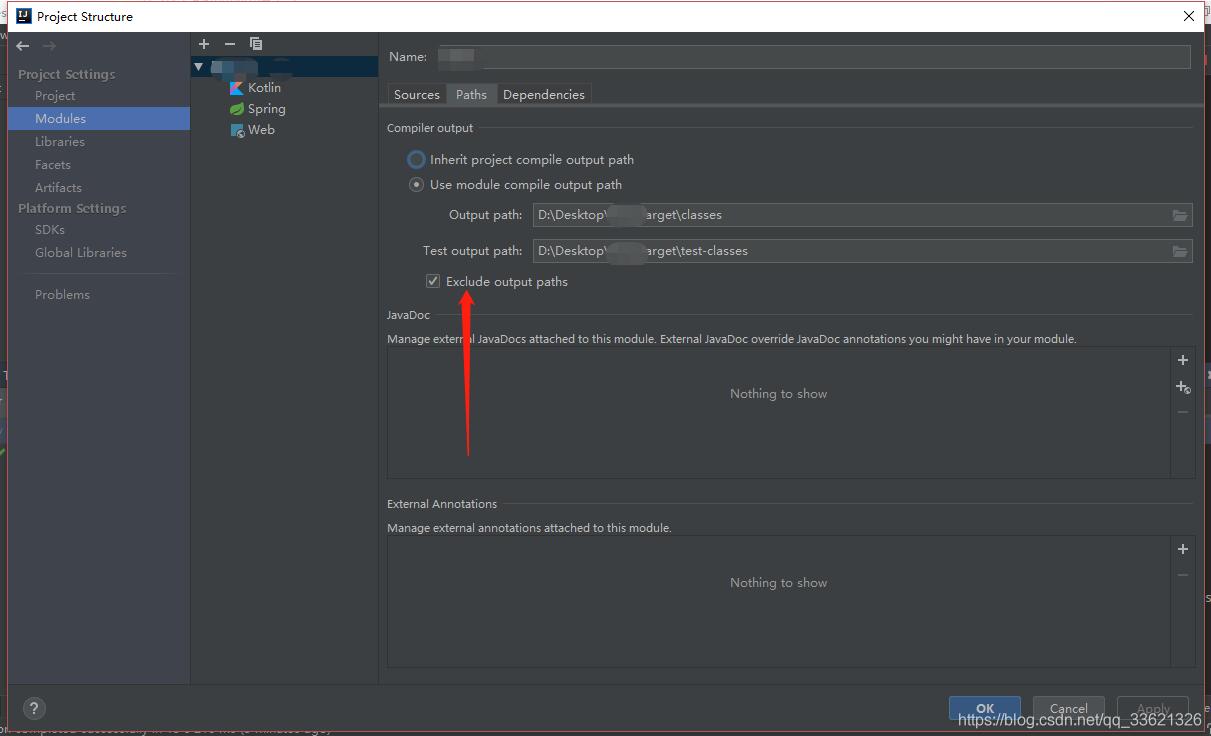Open Artifacts settings
1211x736 pixels.
[x=58, y=188]
